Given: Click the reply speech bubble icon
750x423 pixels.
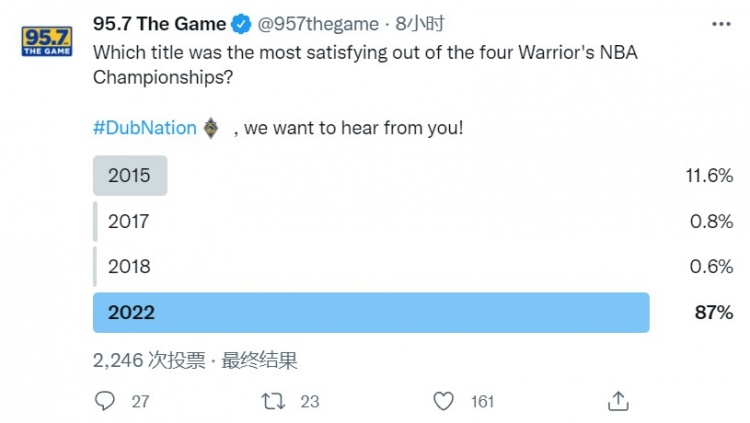Looking at the screenshot, I should 105,401.
